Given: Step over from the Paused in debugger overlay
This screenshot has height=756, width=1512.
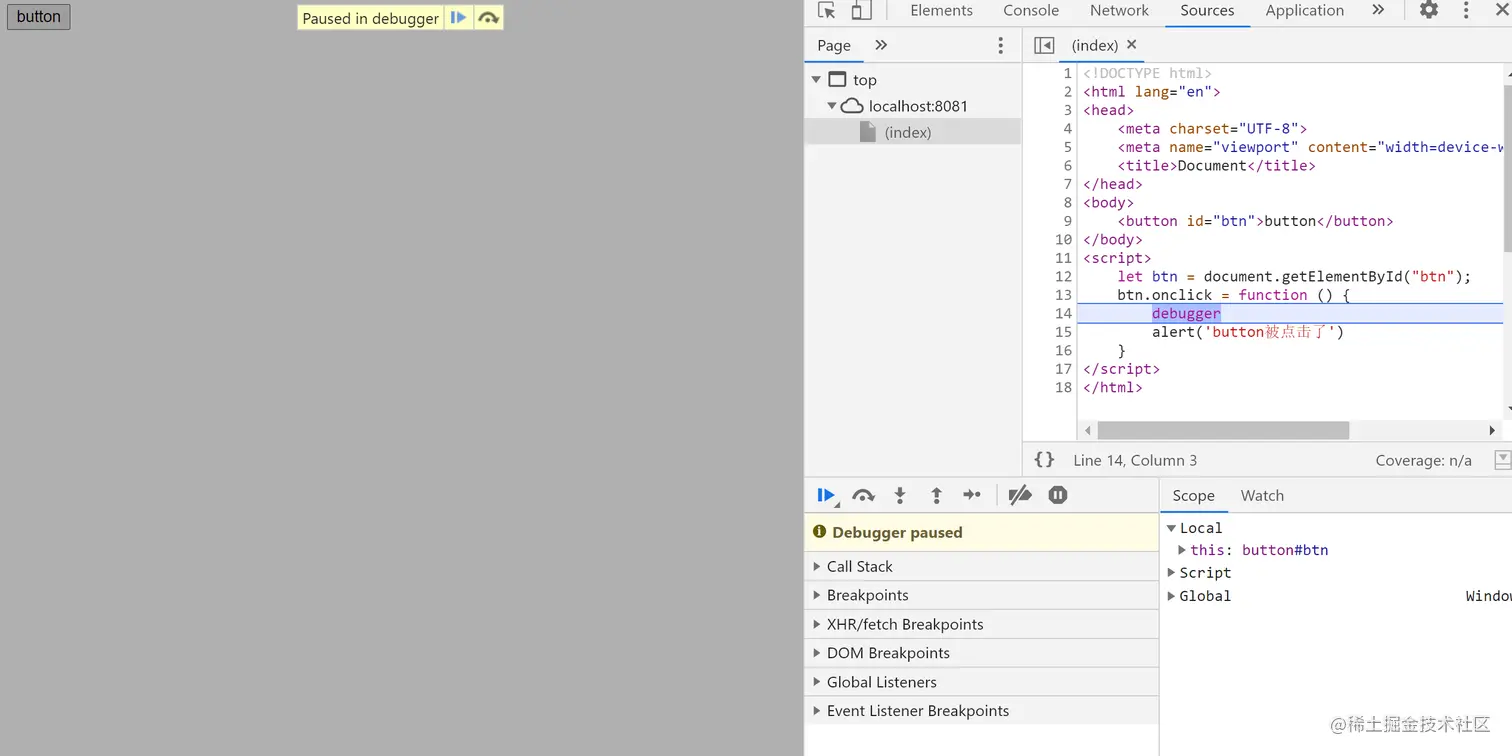Looking at the screenshot, I should pos(488,18).
